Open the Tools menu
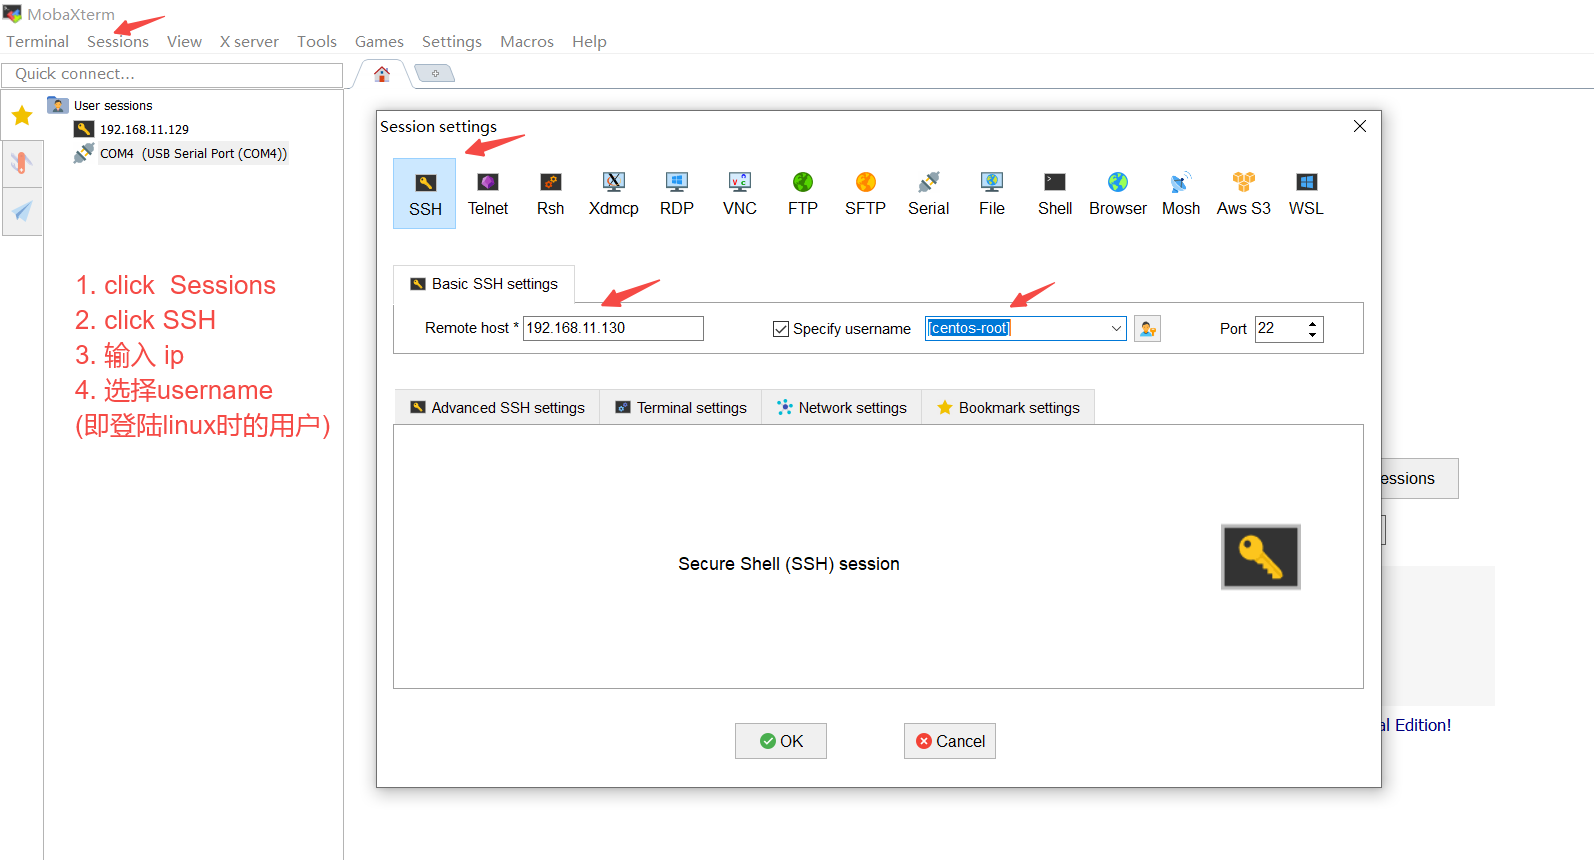Viewport: 1594px width, 860px height. [317, 42]
